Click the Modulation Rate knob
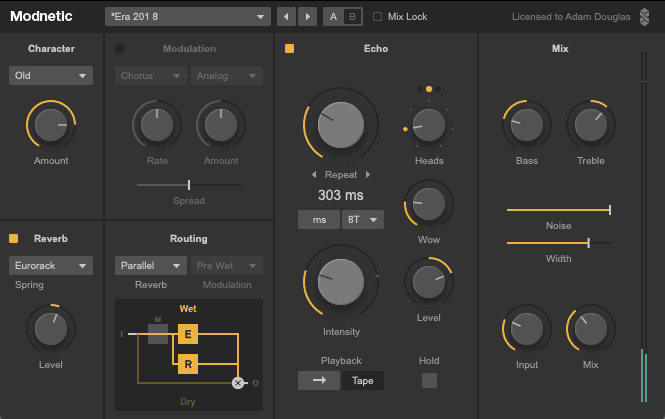The width and height of the screenshot is (665, 419). (157, 125)
